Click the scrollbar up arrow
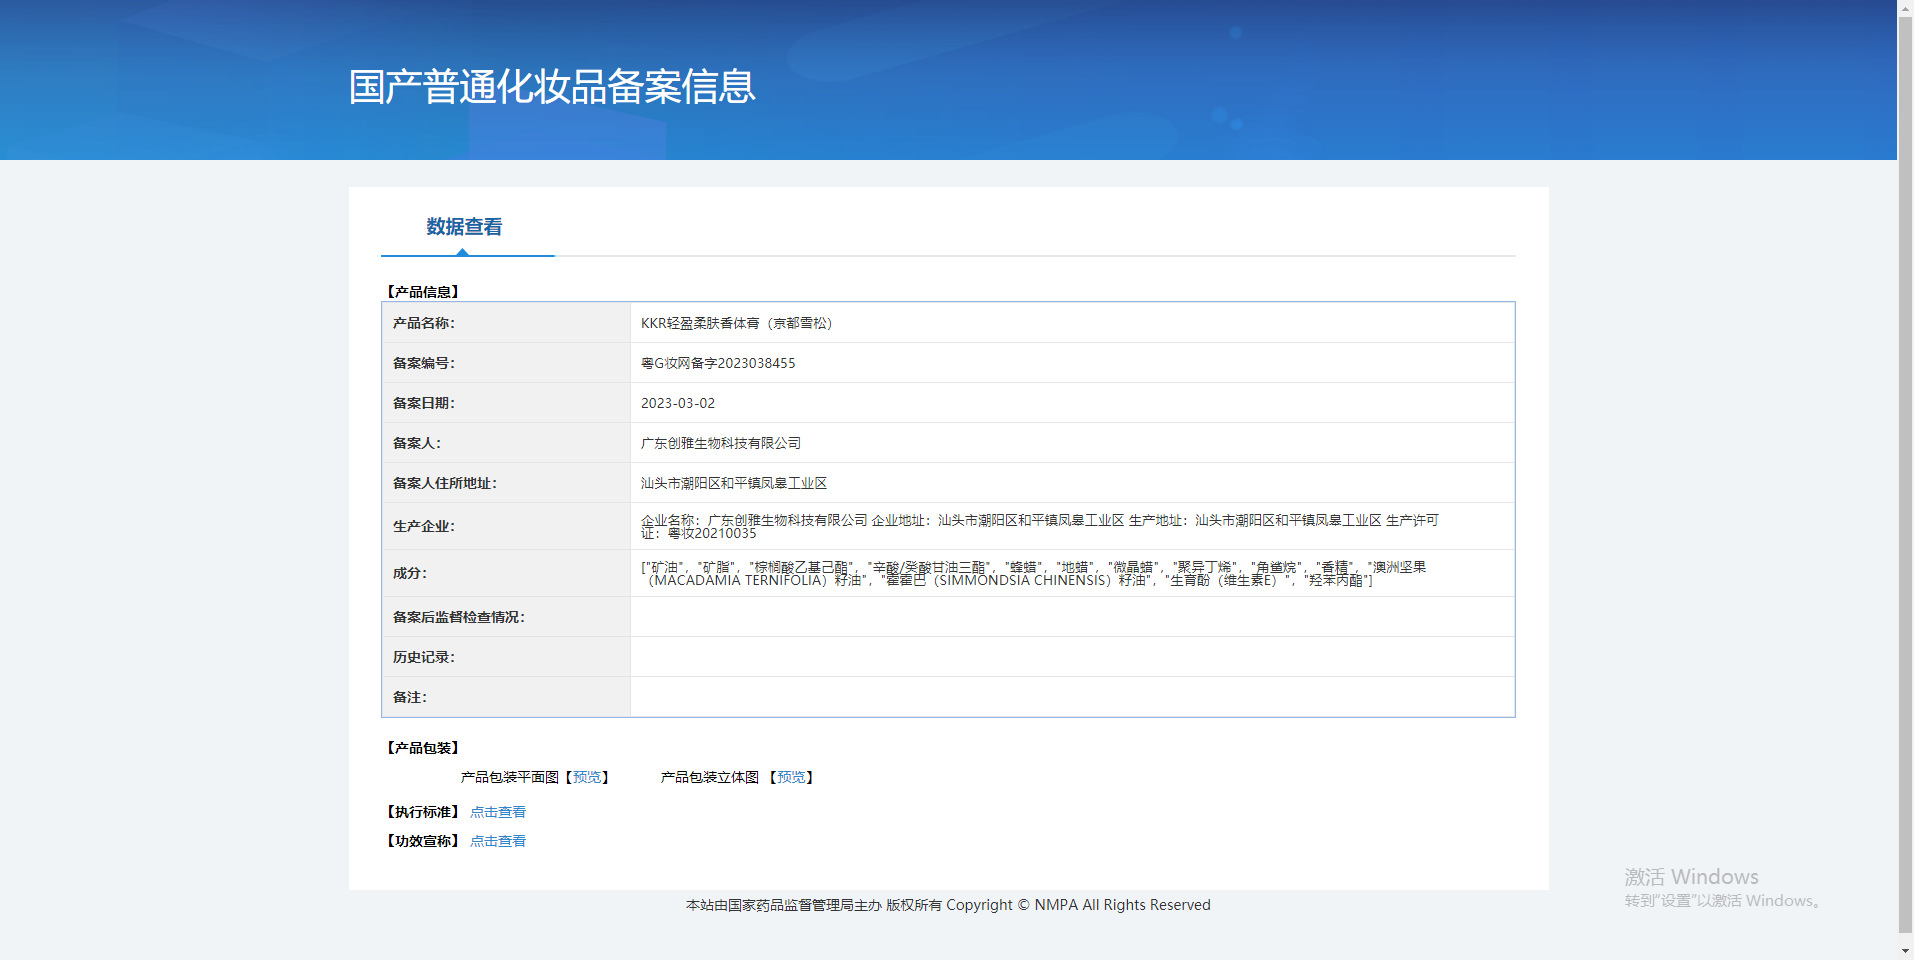Image resolution: width=1914 pixels, height=960 pixels. pos(1906,8)
